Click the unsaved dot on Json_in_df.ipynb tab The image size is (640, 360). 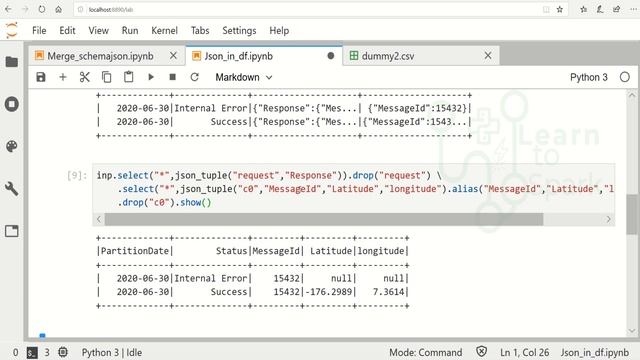point(331,56)
